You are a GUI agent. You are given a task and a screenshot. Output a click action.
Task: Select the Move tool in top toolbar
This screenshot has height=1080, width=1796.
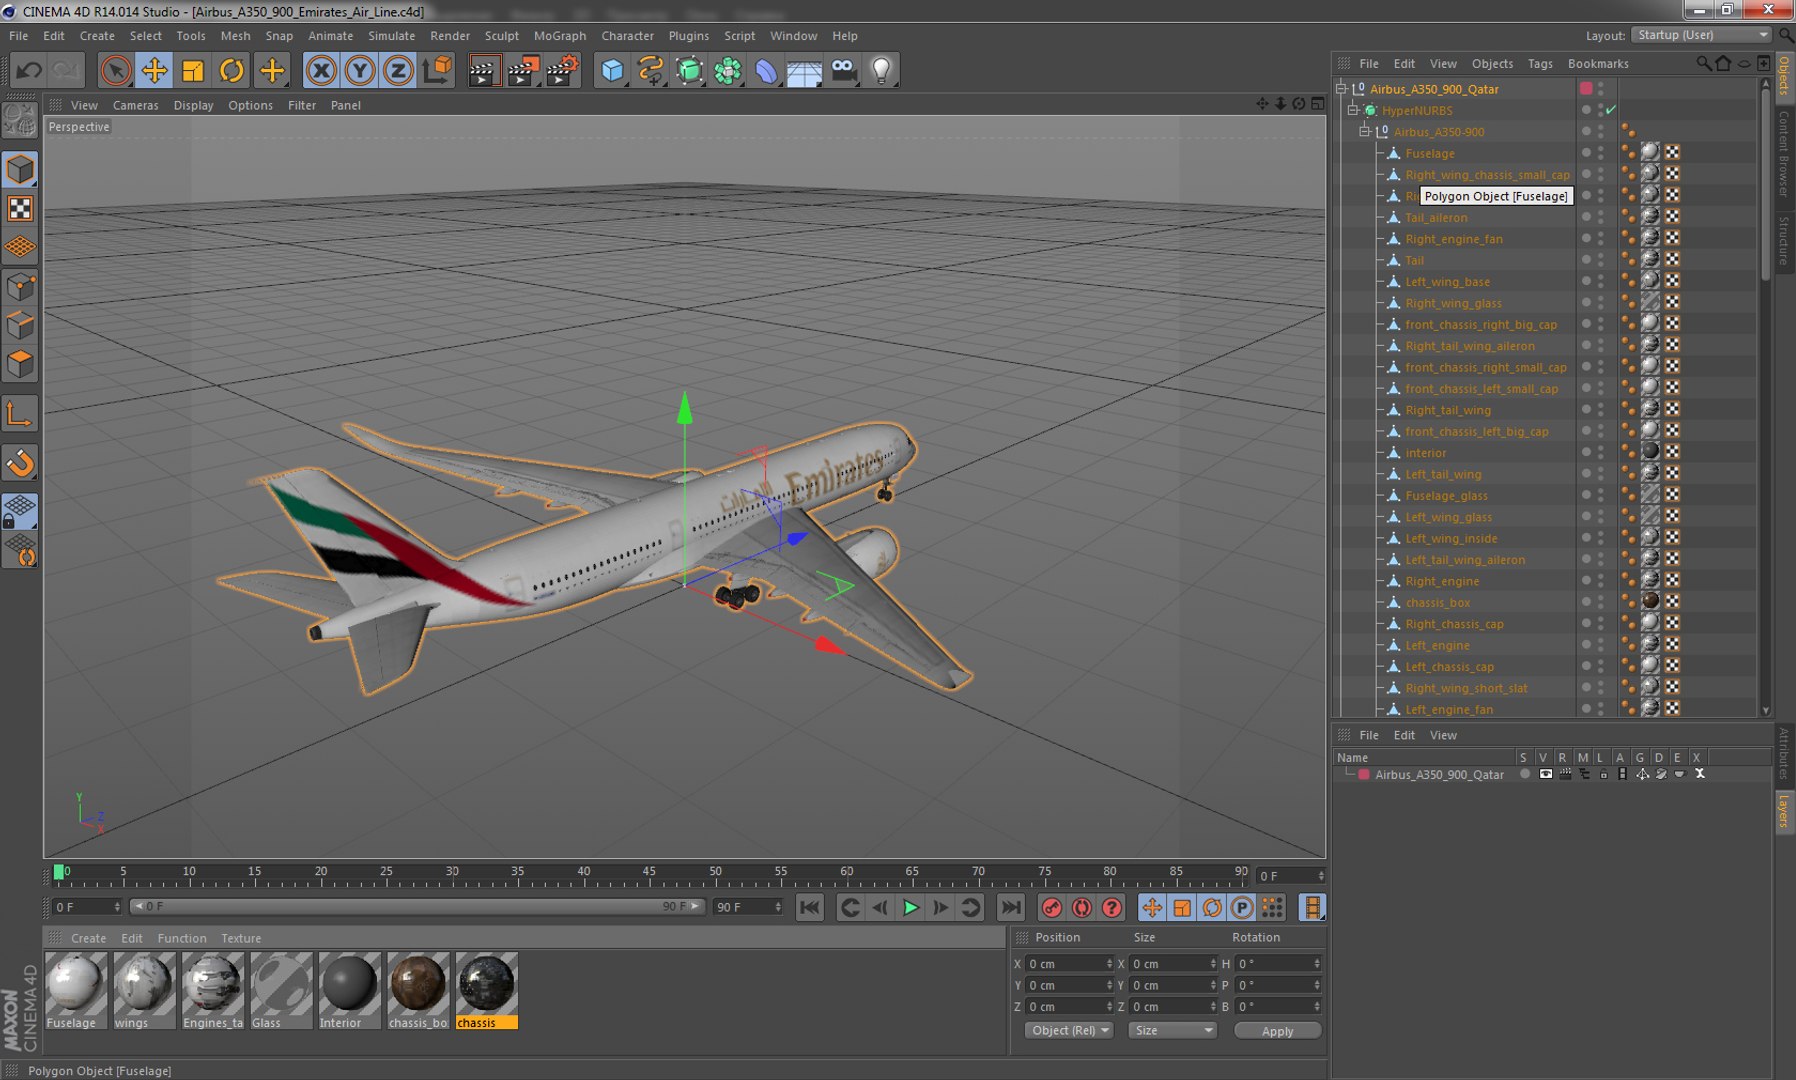coord(154,71)
